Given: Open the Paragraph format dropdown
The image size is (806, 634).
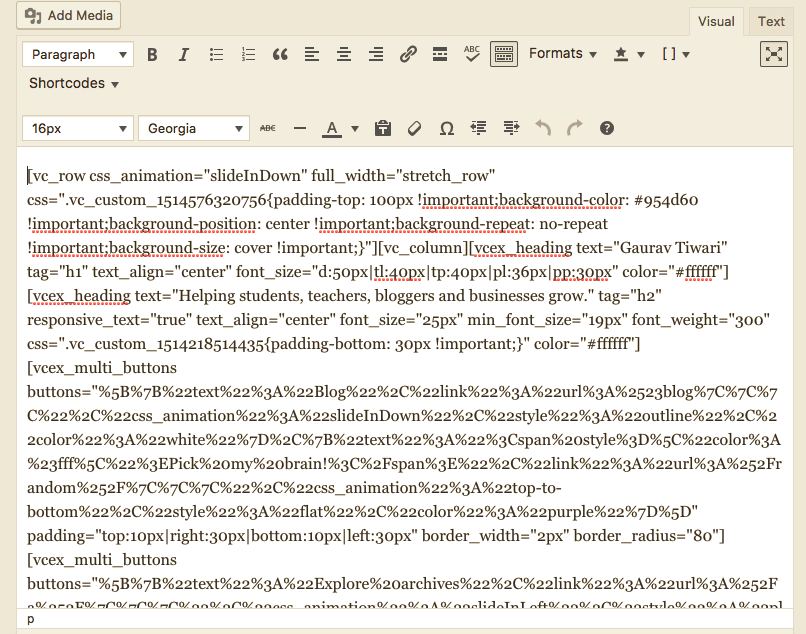Looking at the screenshot, I should (78, 54).
